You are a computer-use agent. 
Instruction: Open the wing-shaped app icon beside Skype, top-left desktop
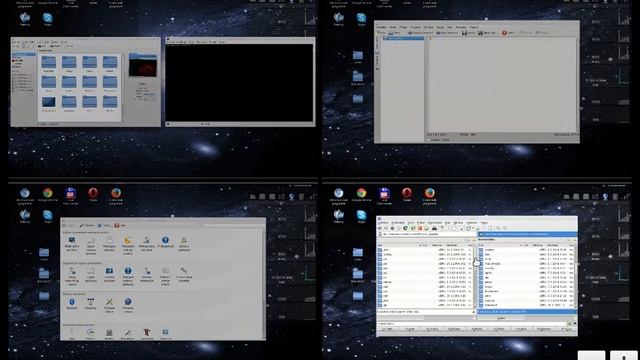[x=25, y=18]
